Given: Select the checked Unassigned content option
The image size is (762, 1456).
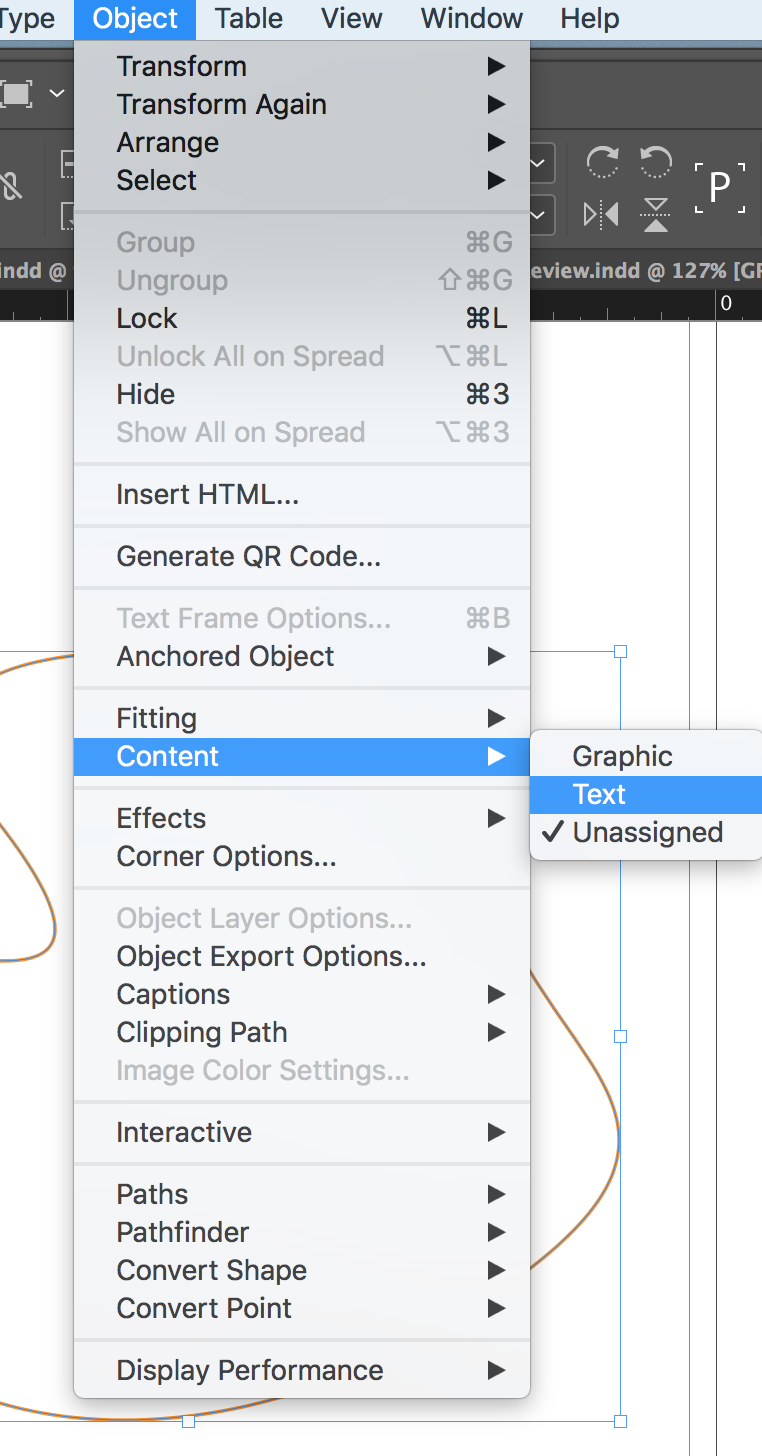Looking at the screenshot, I should tap(646, 833).
